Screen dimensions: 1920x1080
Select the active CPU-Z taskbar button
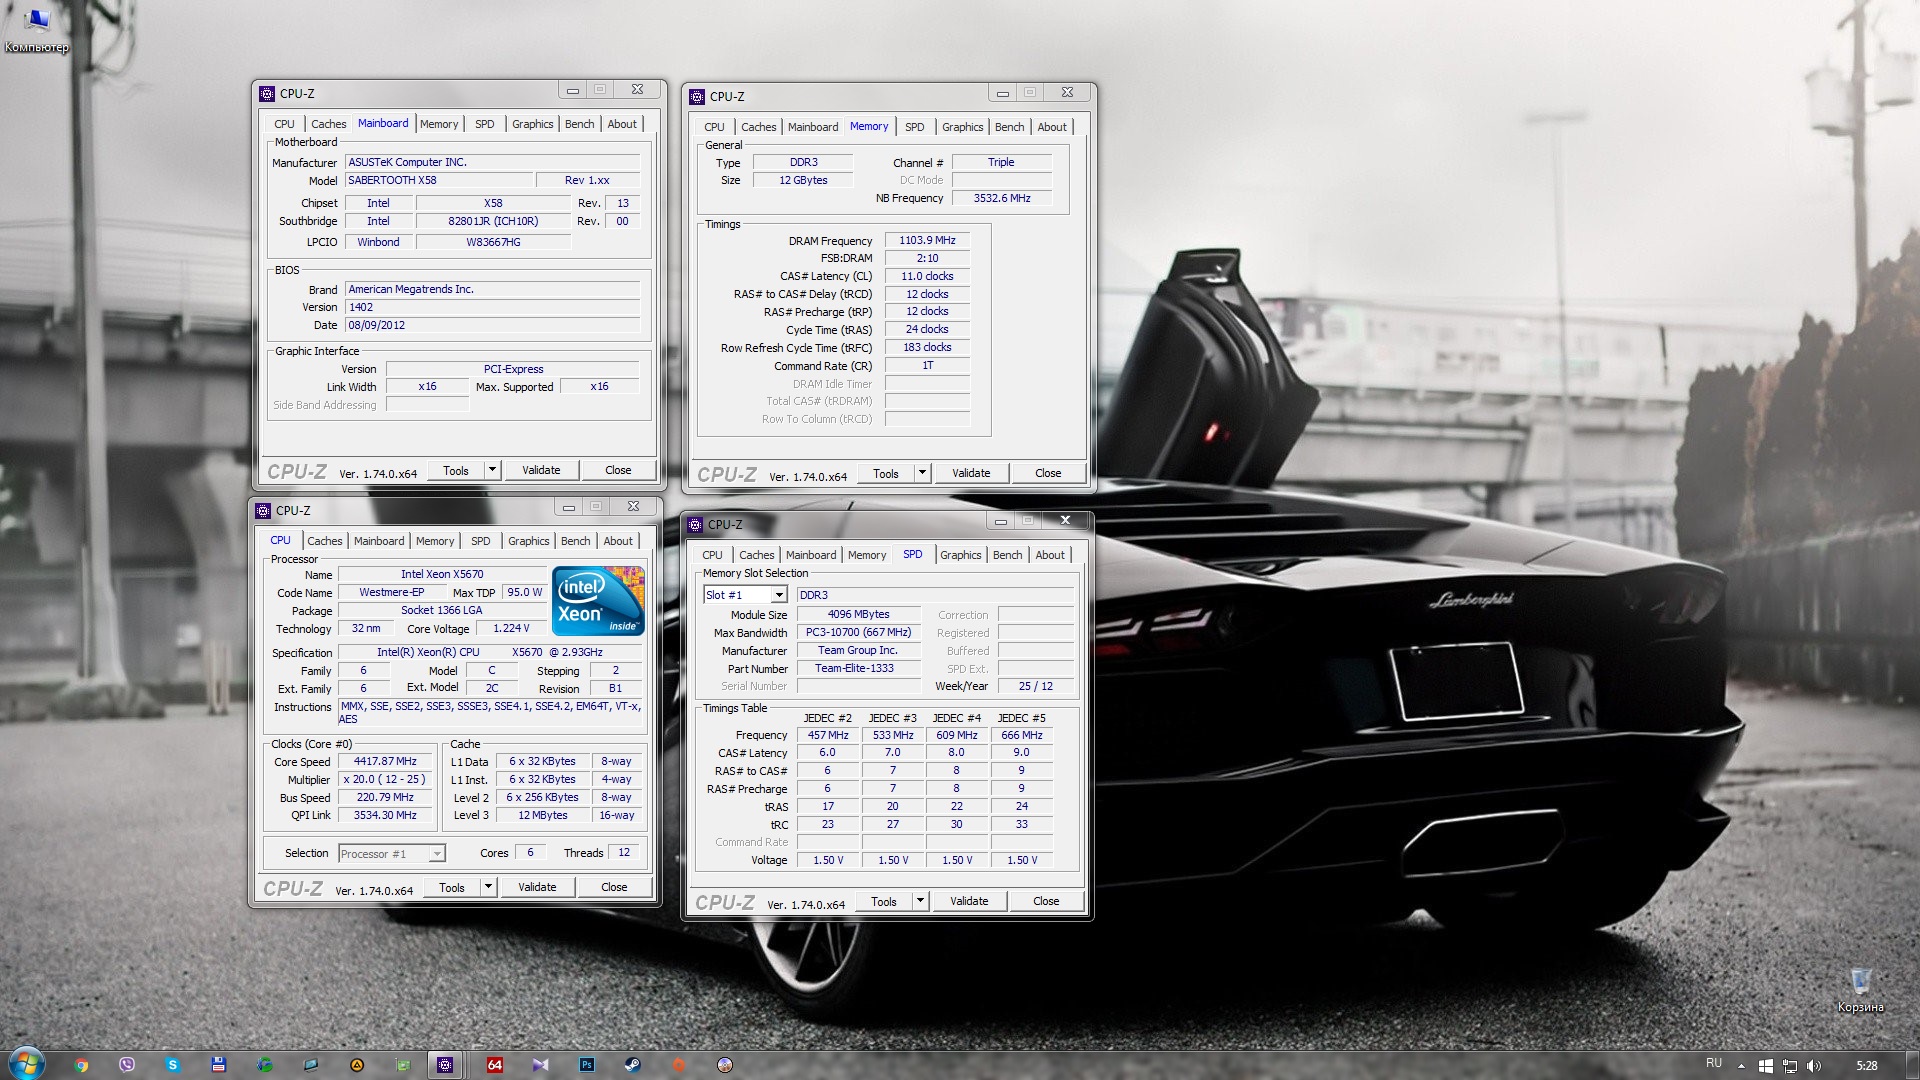(445, 1065)
